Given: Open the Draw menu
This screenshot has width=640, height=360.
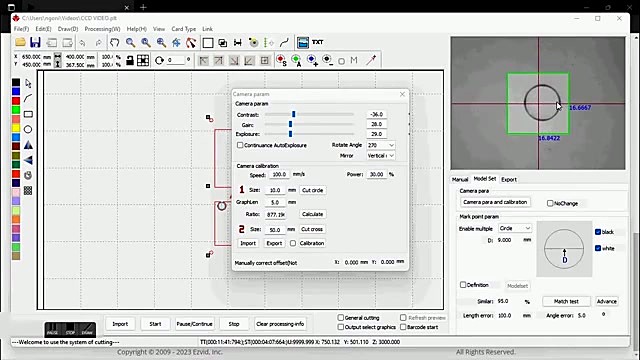Looking at the screenshot, I should (x=68, y=29).
